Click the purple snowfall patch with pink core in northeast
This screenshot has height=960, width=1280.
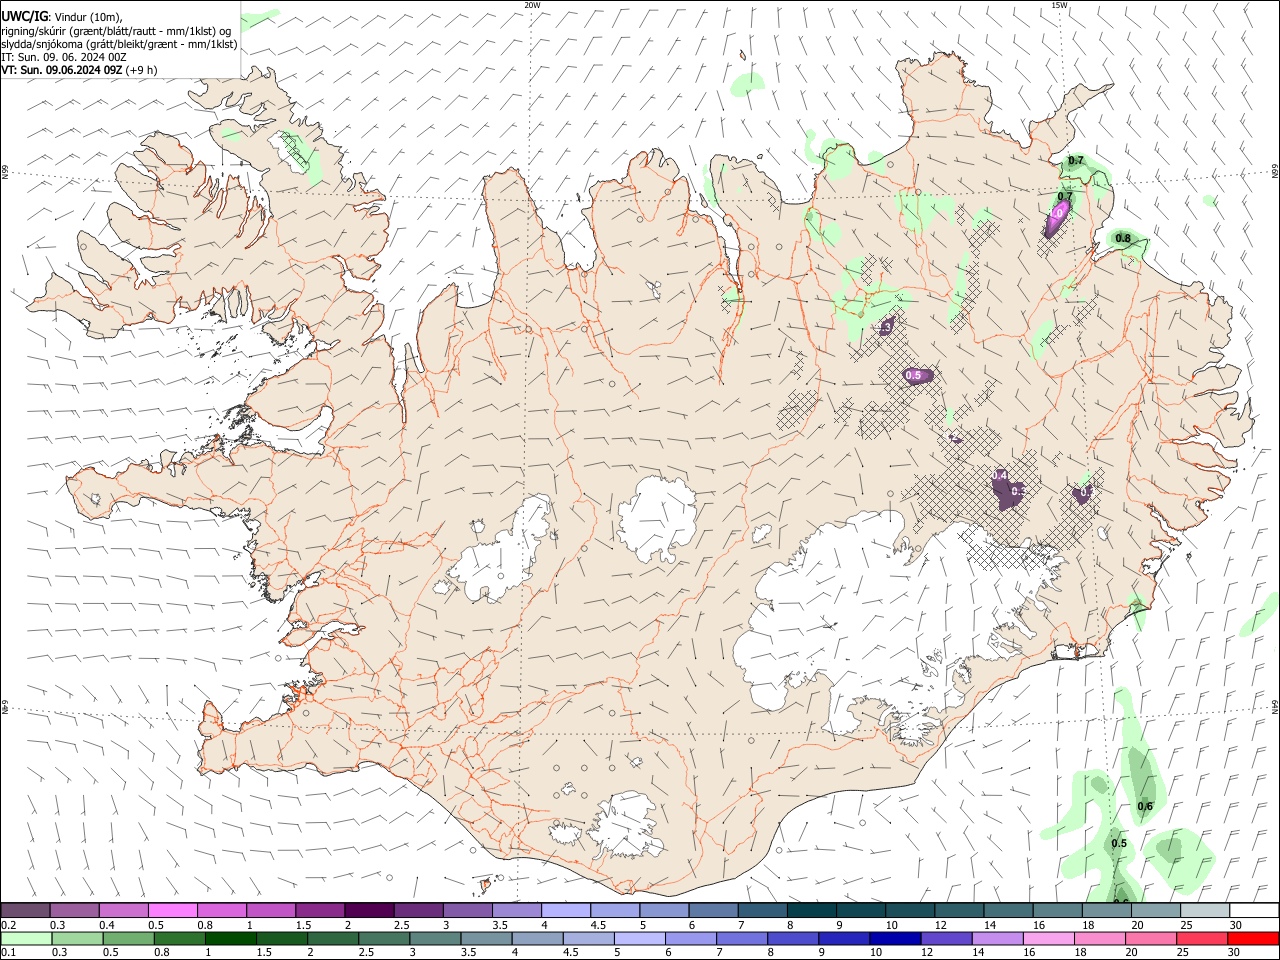(x=1058, y=216)
